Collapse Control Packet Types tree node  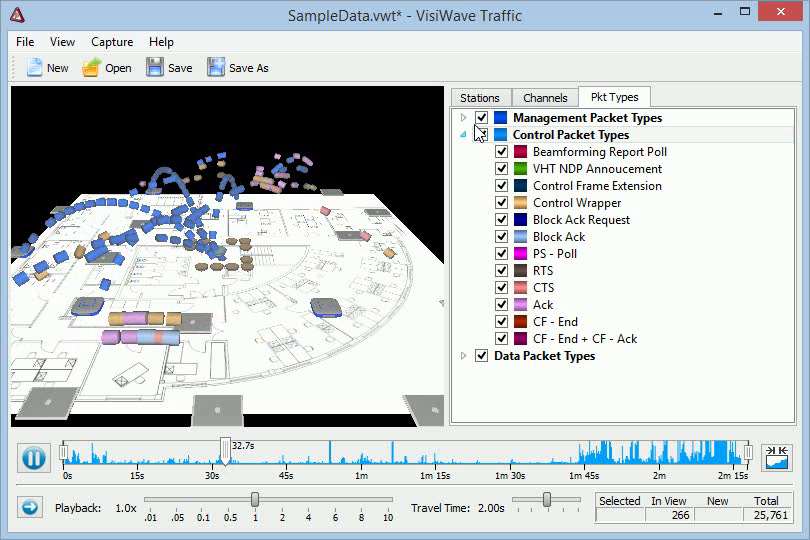click(463, 135)
